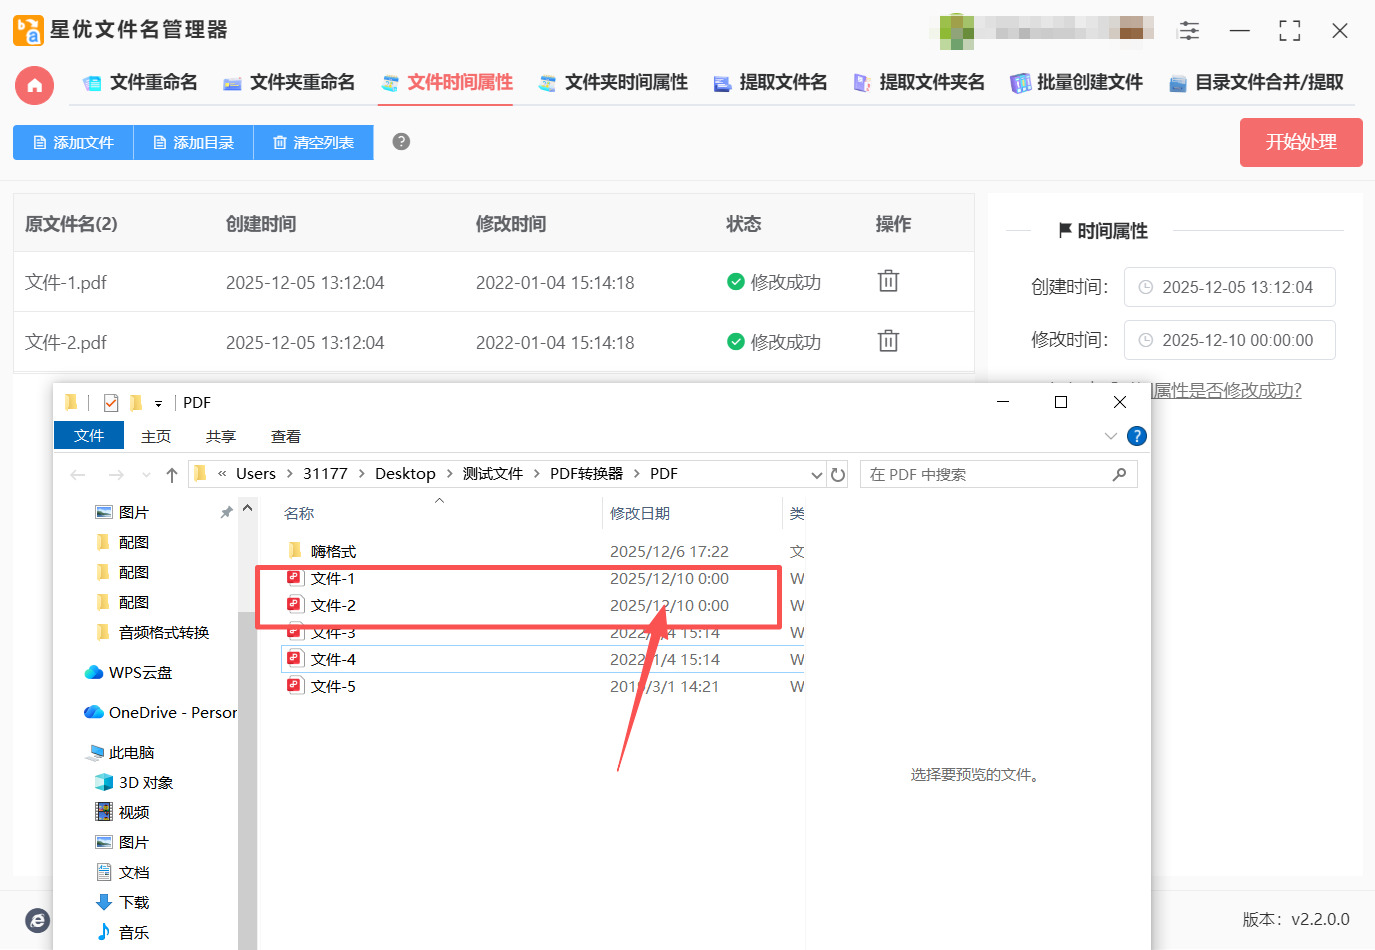Open the help question mark icon
The width and height of the screenshot is (1375, 950).
[x=400, y=142]
